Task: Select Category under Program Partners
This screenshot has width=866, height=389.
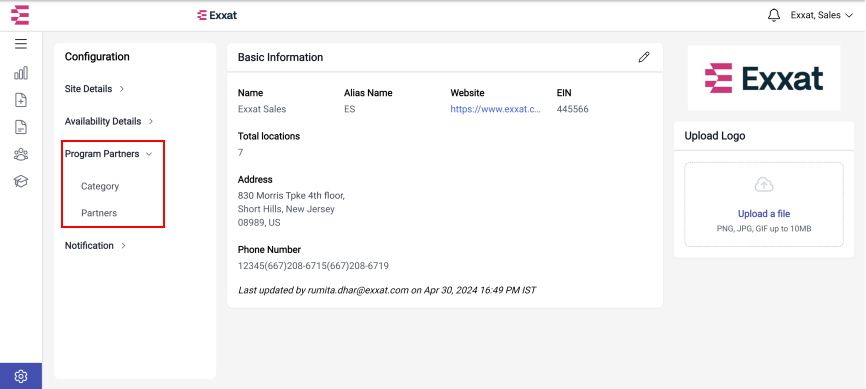Action: 100,186
